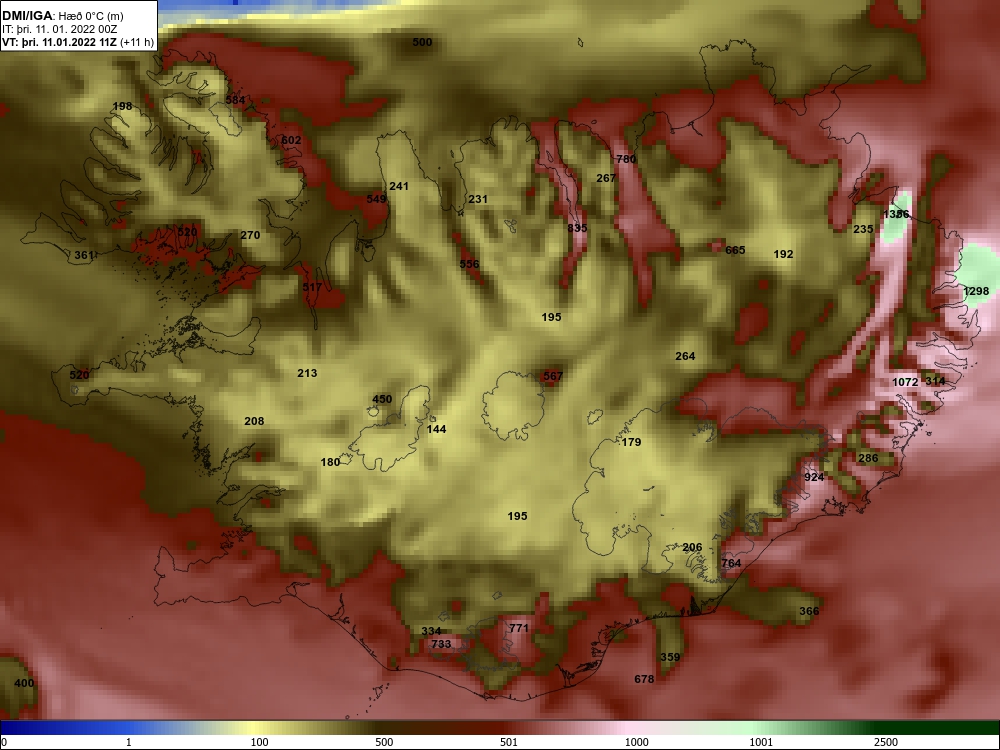Pick the height value 208

[x=254, y=421]
